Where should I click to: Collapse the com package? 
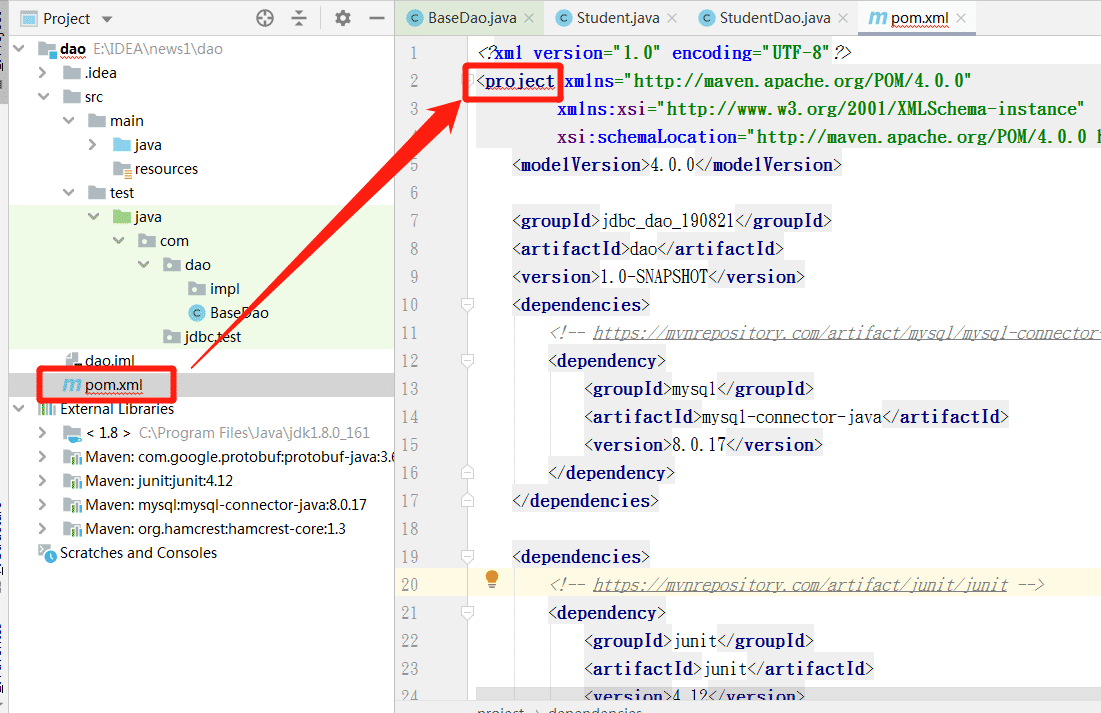pos(119,240)
